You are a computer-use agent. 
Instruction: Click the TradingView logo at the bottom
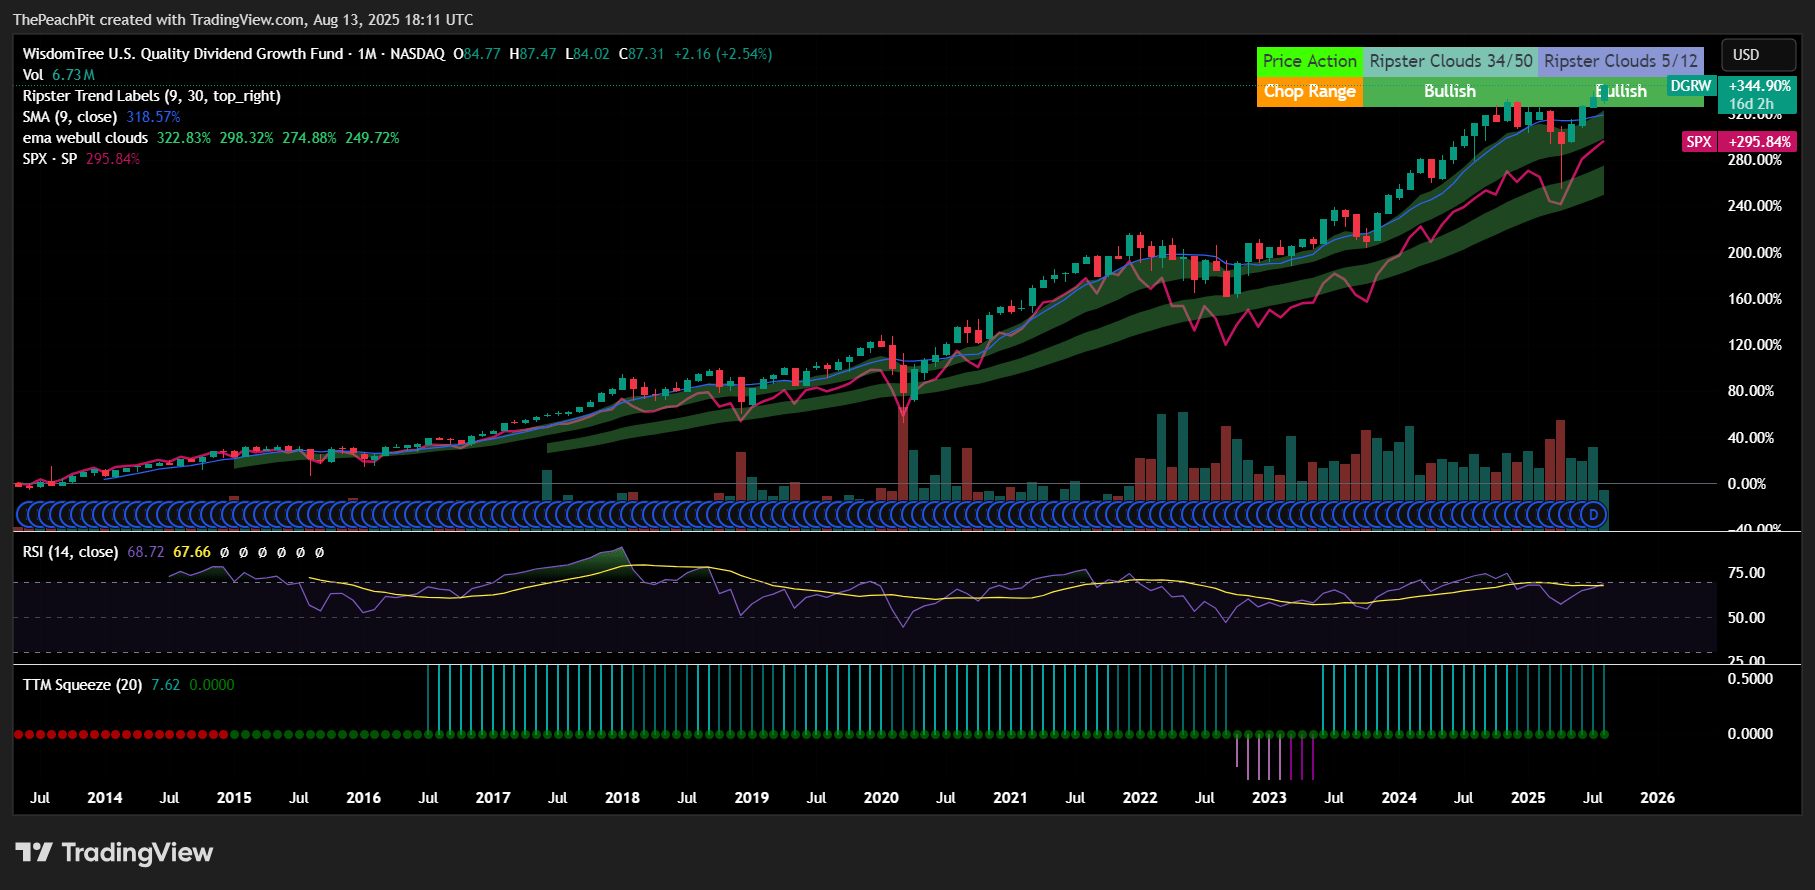pos(114,852)
